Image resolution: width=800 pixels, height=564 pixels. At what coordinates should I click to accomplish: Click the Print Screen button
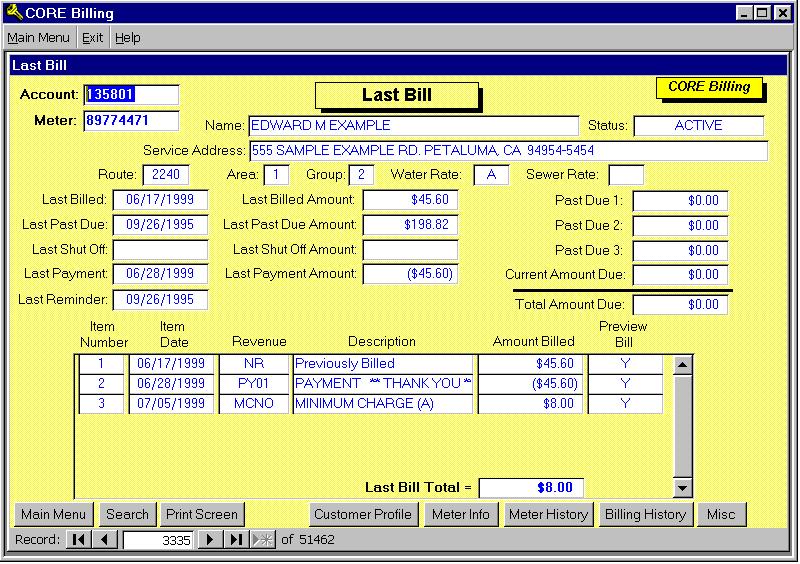[x=202, y=514]
